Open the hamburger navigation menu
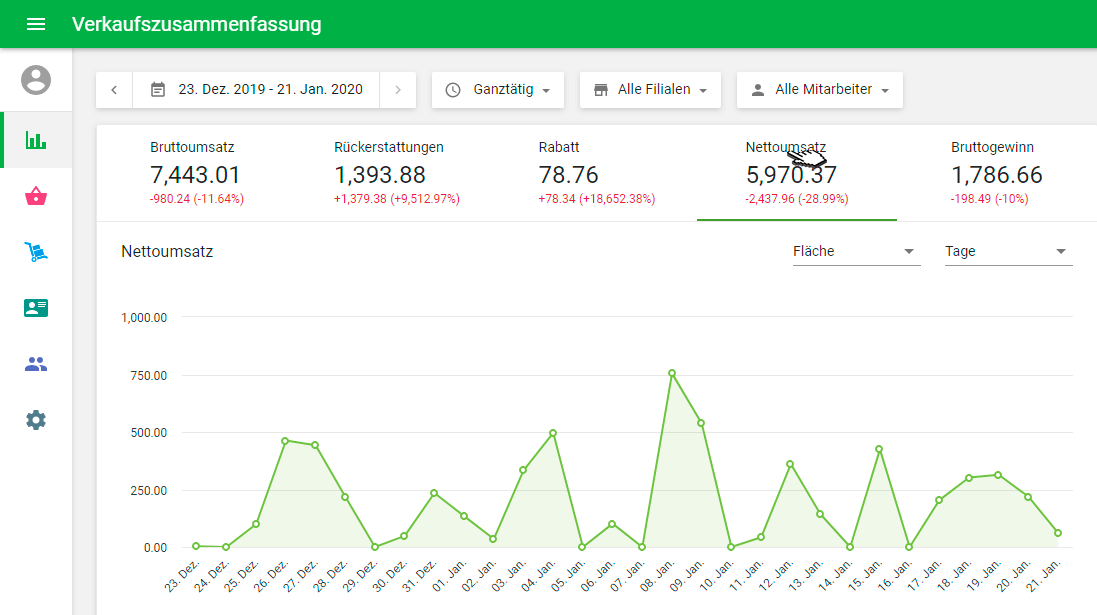 pyautogui.click(x=36, y=24)
